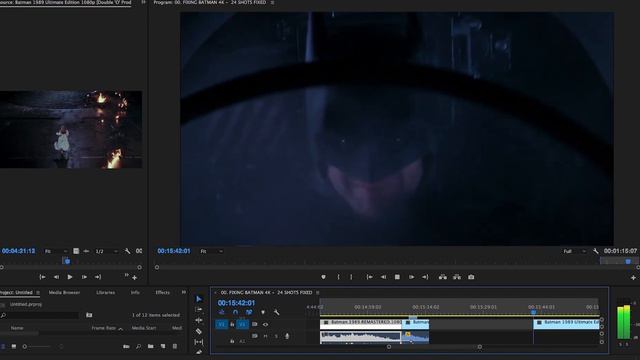Open Program playback resolution Full dropdown

click(574, 251)
